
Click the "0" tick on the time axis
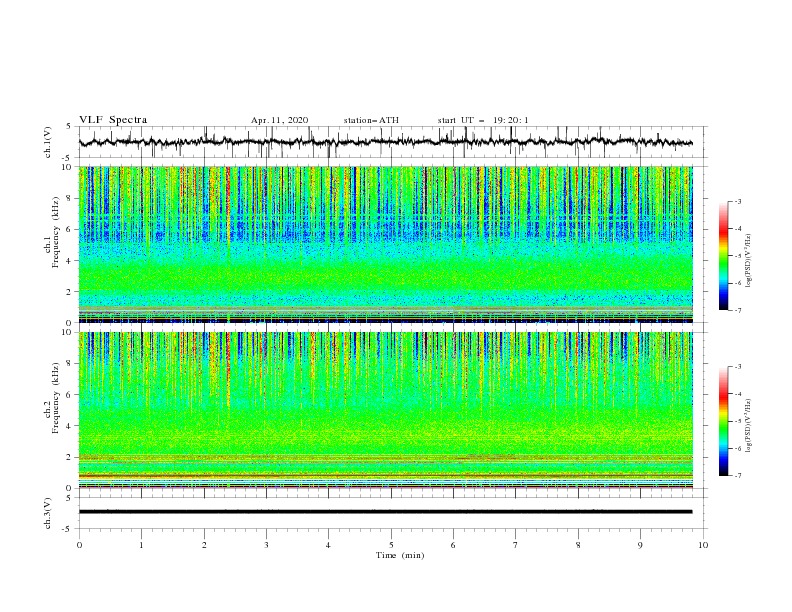tap(79, 545)
